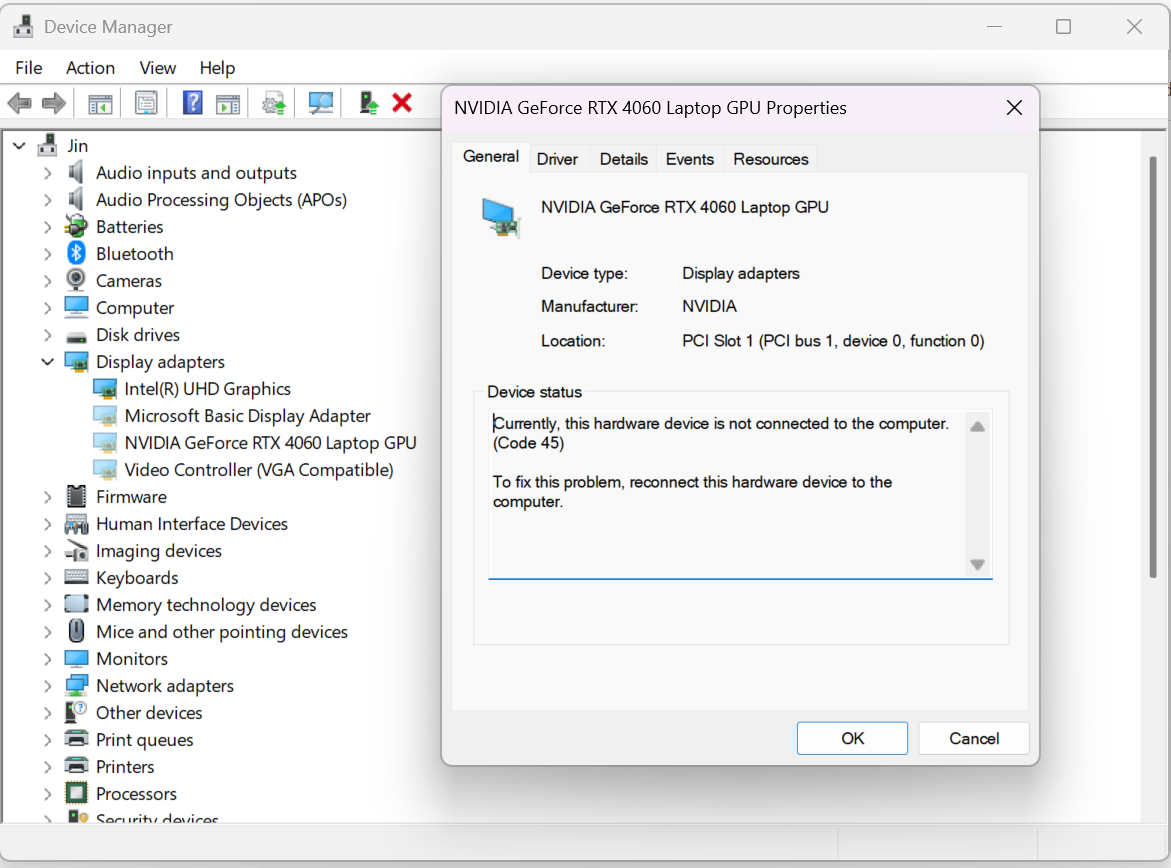1171x868 pixels.
Task: Click the blue Help question-mark icon
Action: pyautogui.click(x=193, y=102)
